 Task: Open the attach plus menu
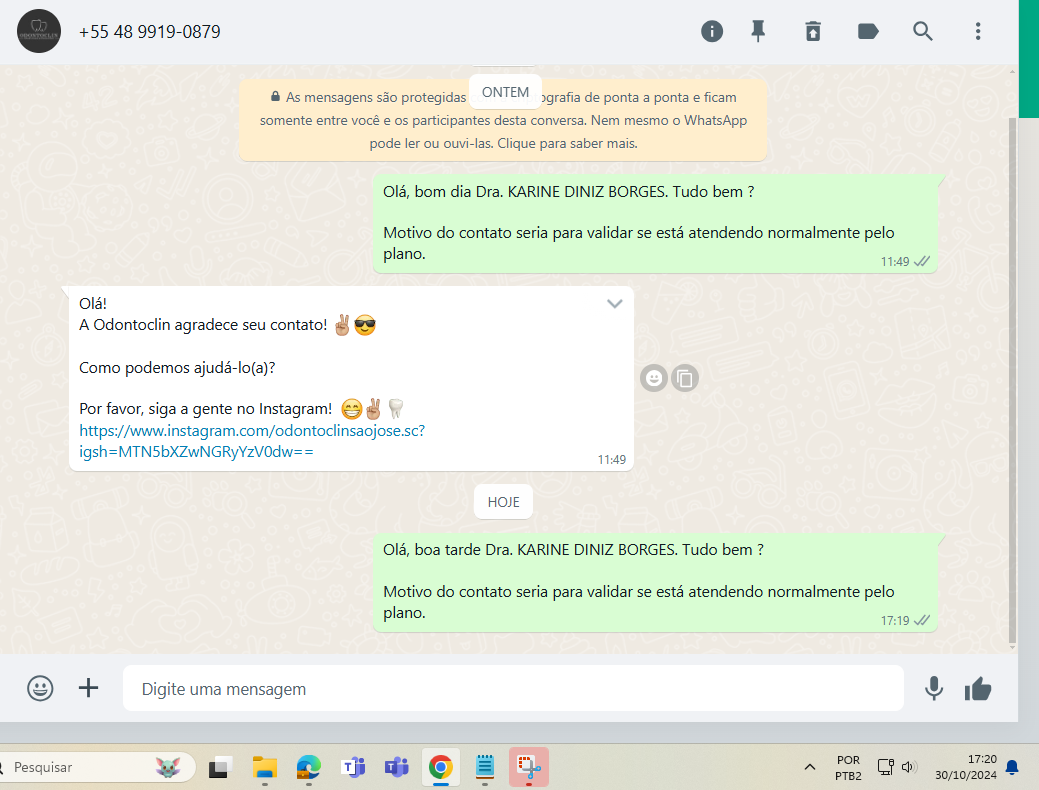point(88,688)
